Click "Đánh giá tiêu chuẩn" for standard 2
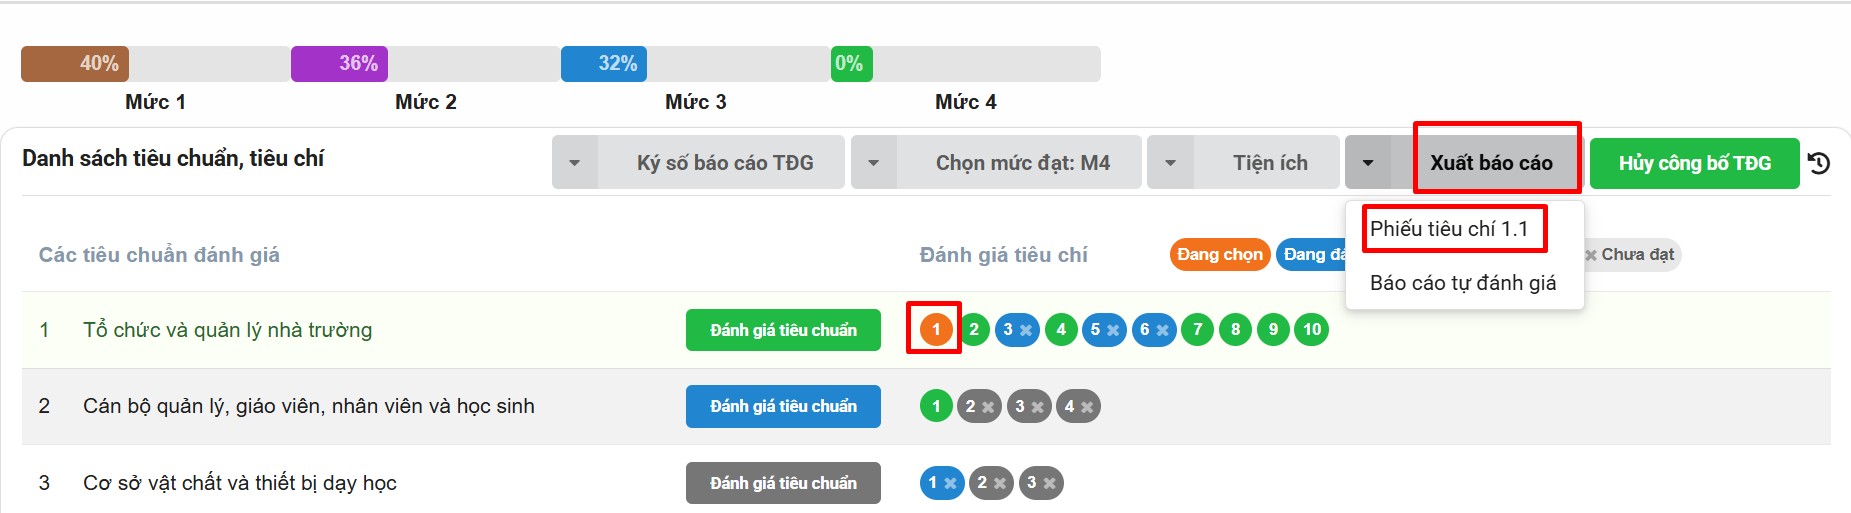The height and width of the screenshot is (513, 1851). [x=783, y=406]
